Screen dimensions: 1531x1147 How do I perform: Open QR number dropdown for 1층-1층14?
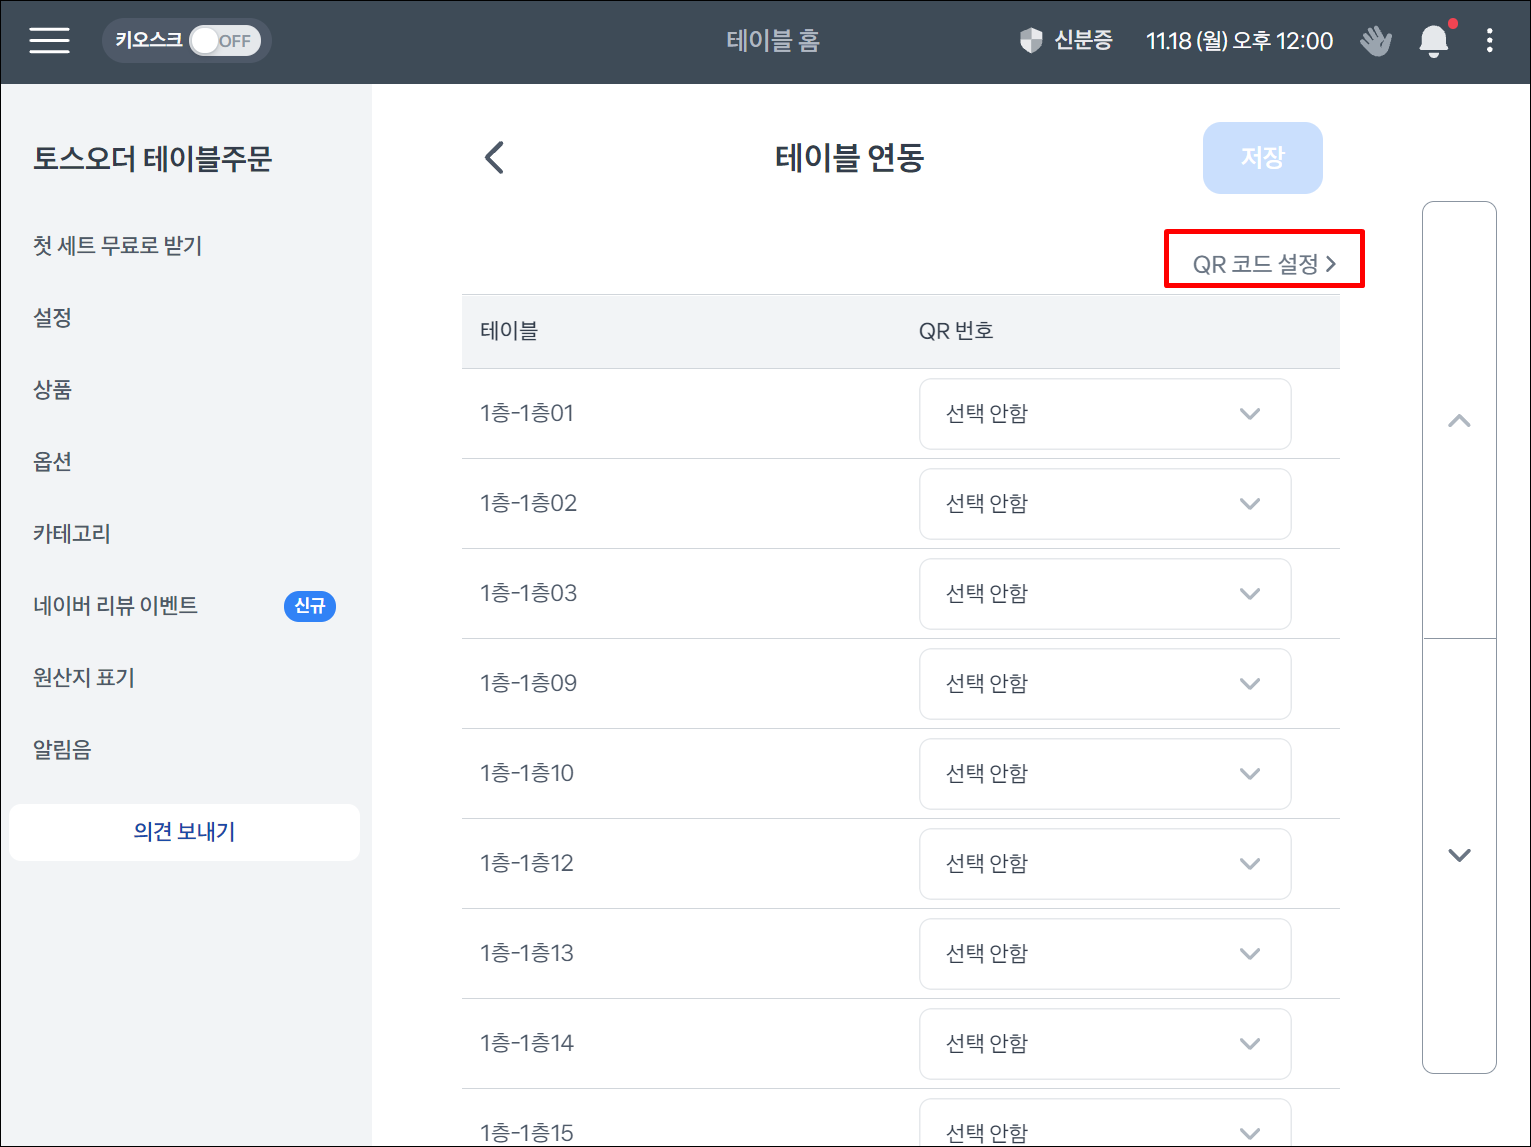[1104, 1044]
